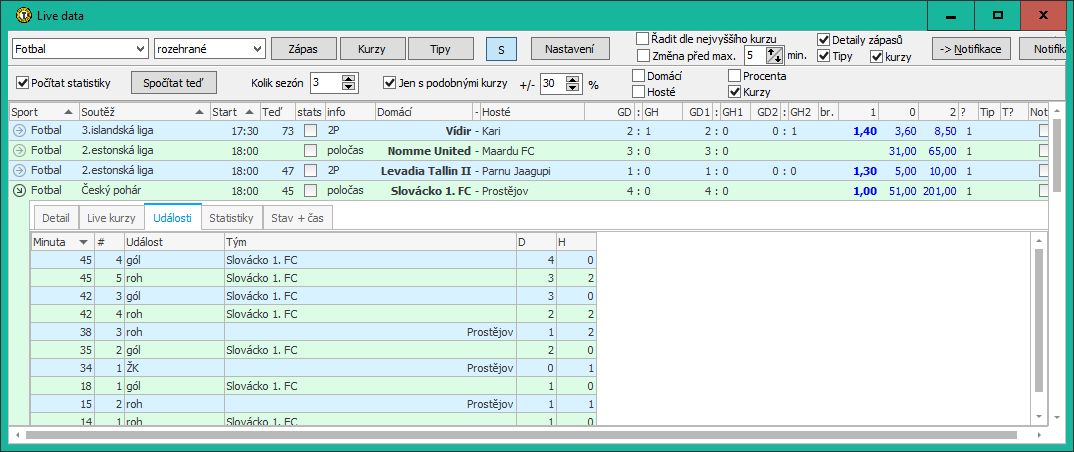Click the -> Notifikace button
Screen dimensions: 1074x452
pos(971,49)
